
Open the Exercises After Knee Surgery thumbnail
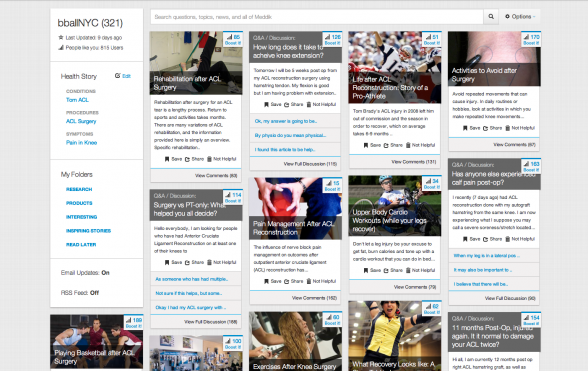[296, 341]
